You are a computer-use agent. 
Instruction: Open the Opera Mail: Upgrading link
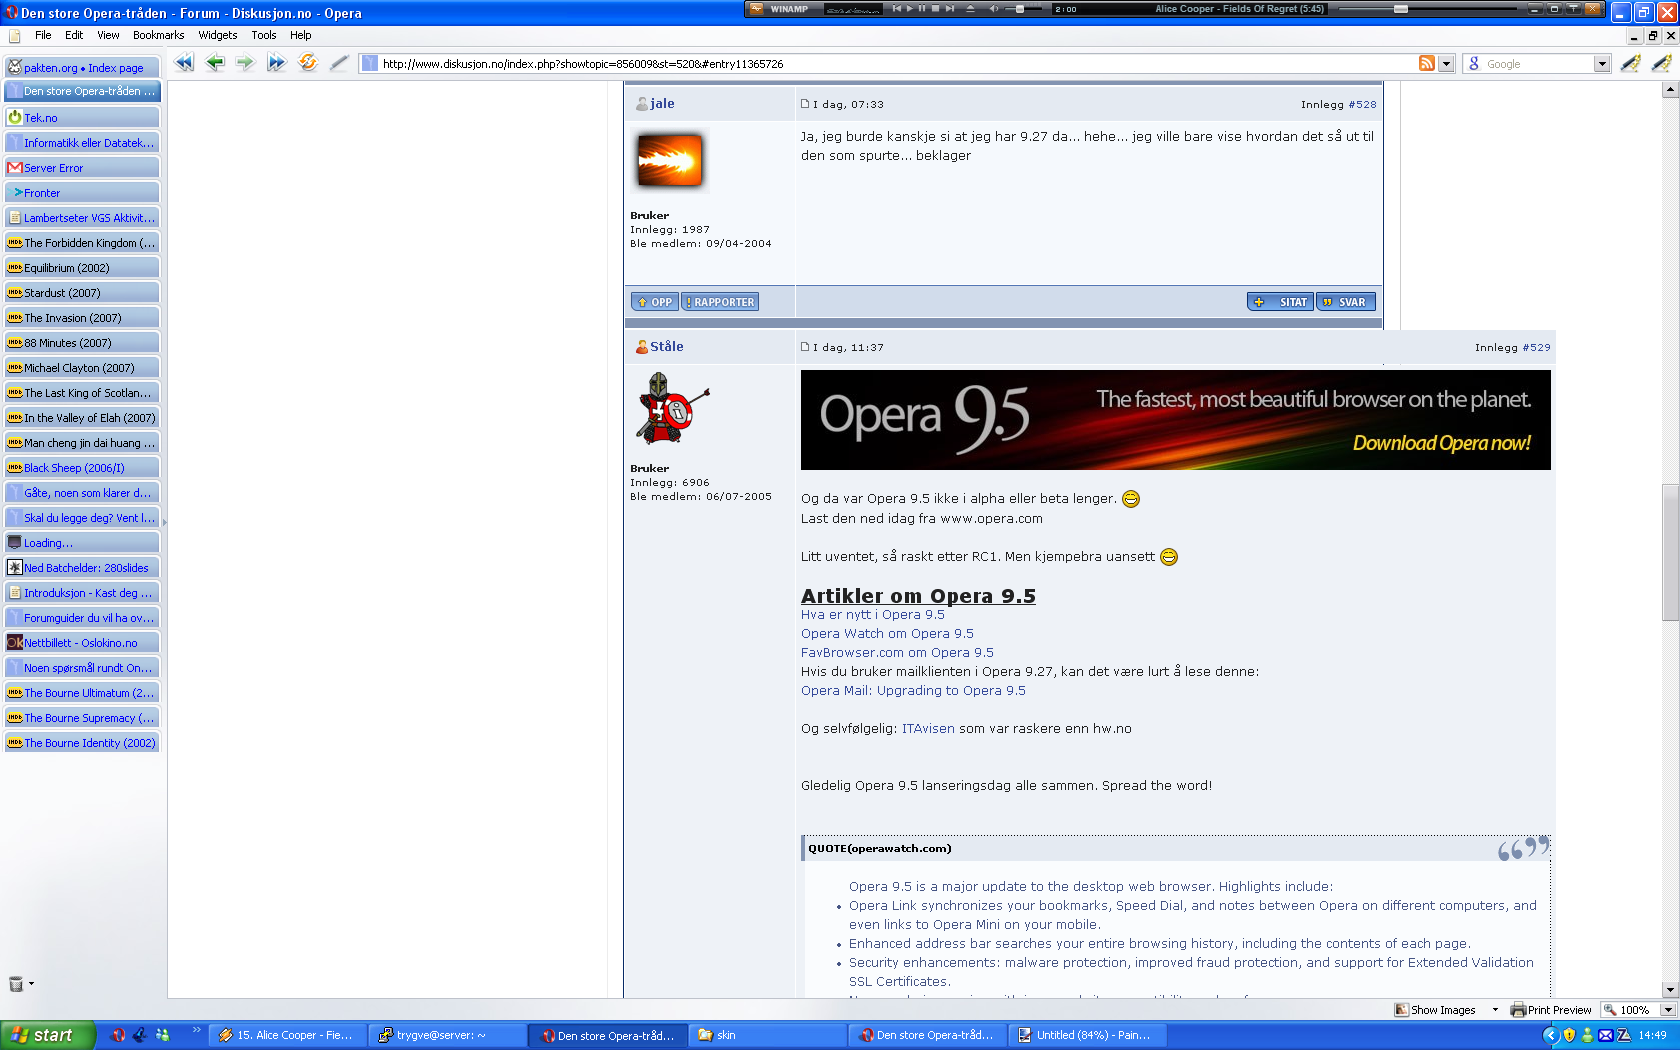point(913,691)
